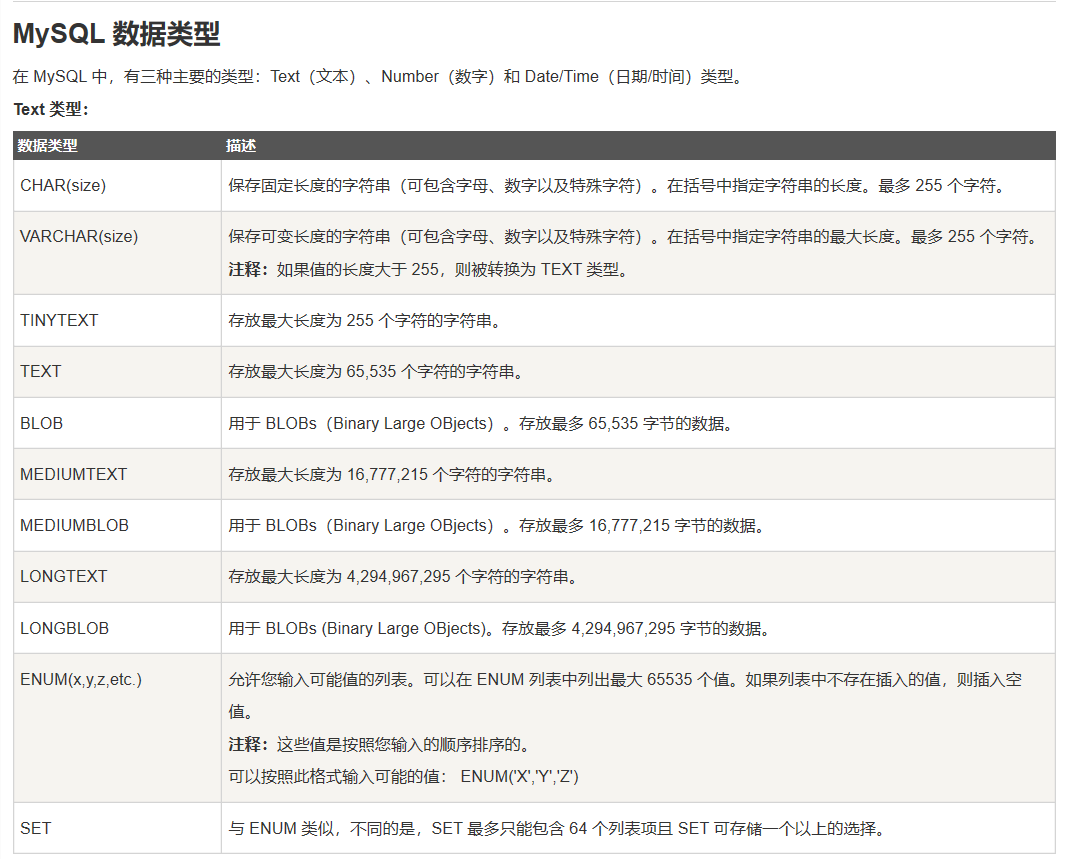The height and width of the screenshot is (859, 1066).
Task: Click the note '如果值的长度大于 255' line
Action: click(430, 270)
